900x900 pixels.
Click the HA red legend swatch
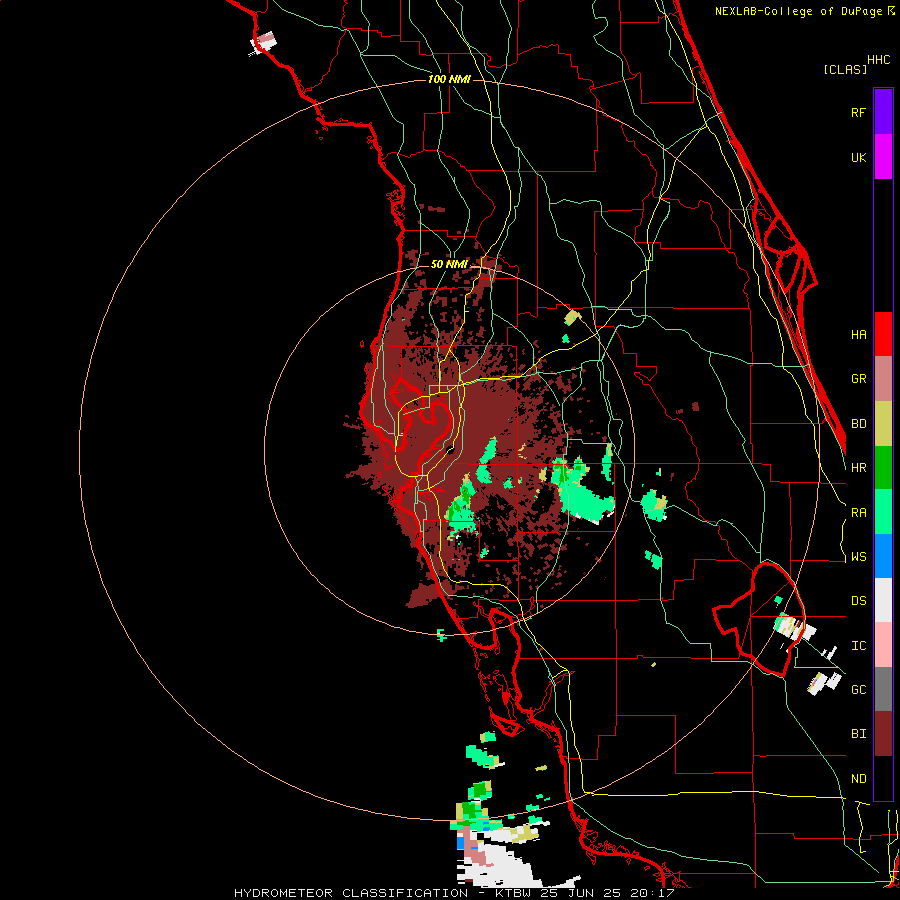click(x=883, y=334)
